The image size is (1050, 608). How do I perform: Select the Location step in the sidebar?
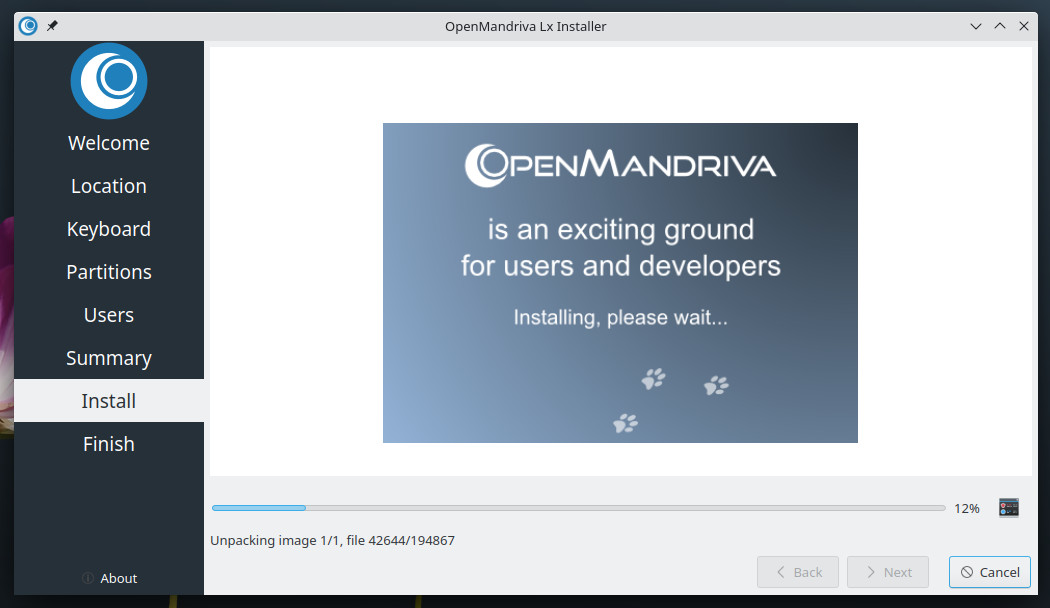click(x=109, y=185)
